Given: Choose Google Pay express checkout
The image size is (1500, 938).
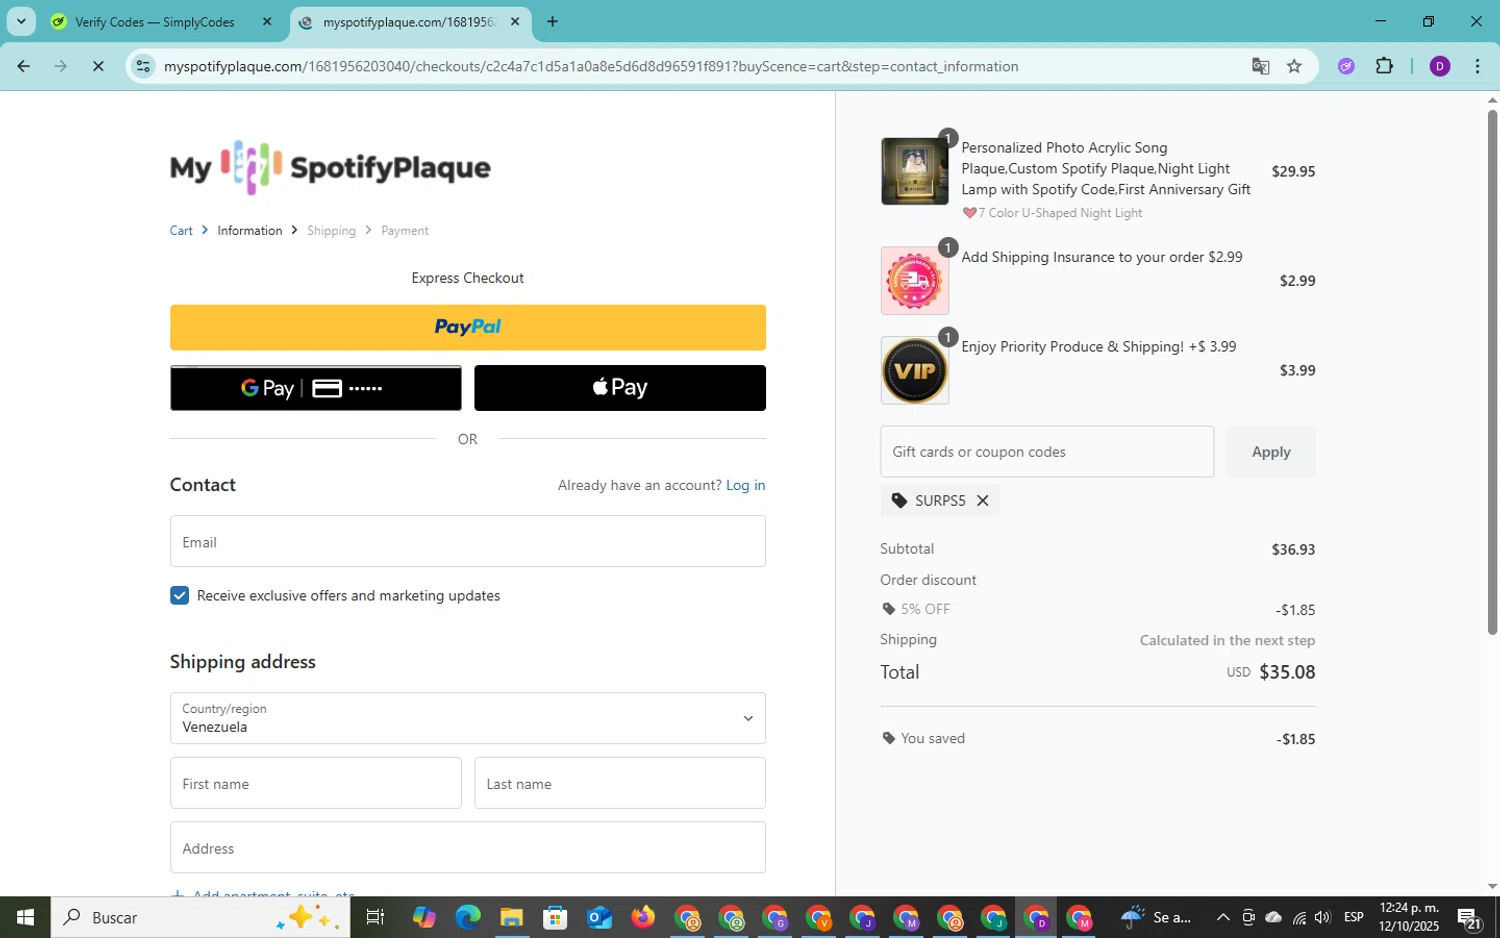Looking at the screenshot, I should 316,388.
